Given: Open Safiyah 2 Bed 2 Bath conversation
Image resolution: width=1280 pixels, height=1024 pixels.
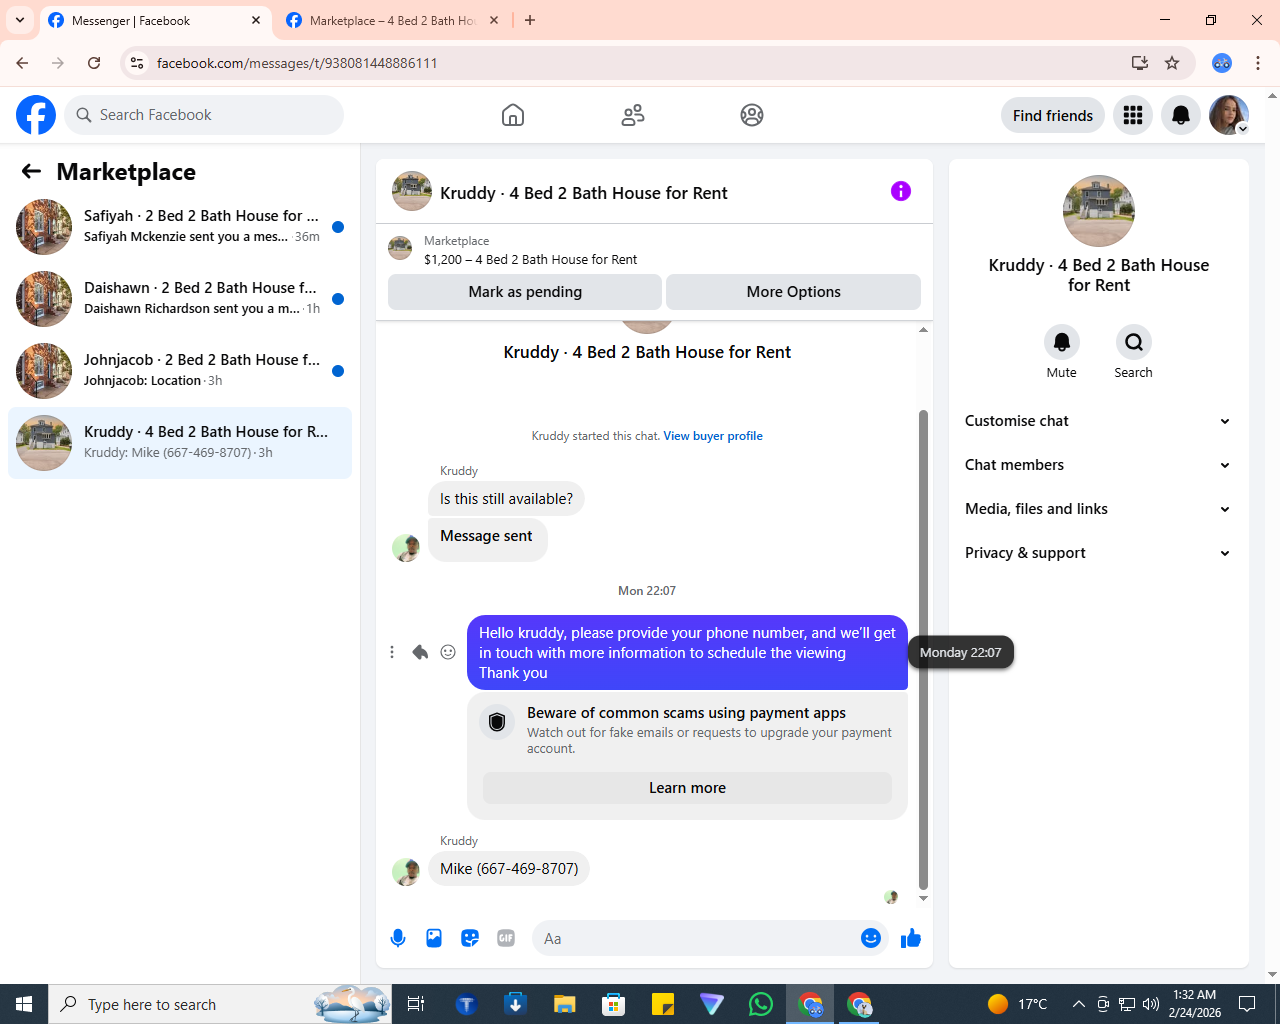Looking at the screenshot, I should [180, 226].
